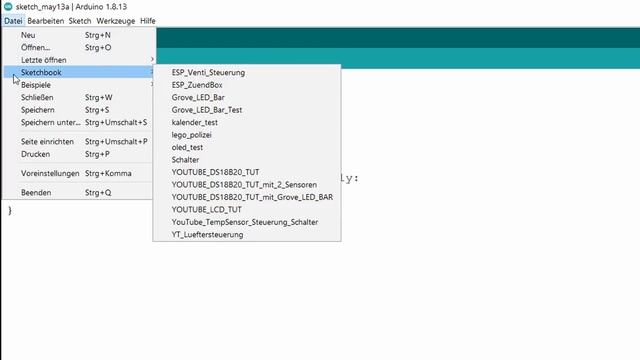Open the YOUTUBE_LCD_TUT sketch

pyautogui.click(x=247, y=209)
